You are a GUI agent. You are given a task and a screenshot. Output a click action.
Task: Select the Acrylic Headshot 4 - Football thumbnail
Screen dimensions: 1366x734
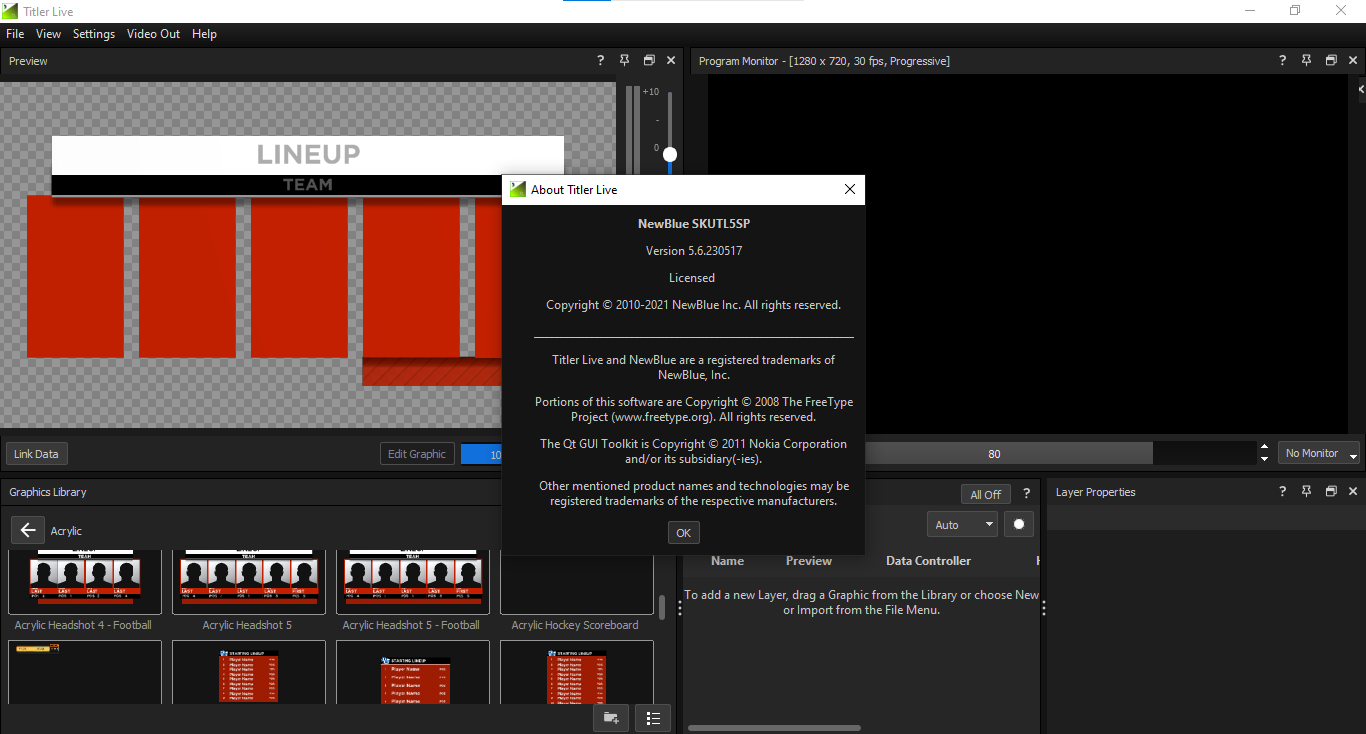pos(85,582)
